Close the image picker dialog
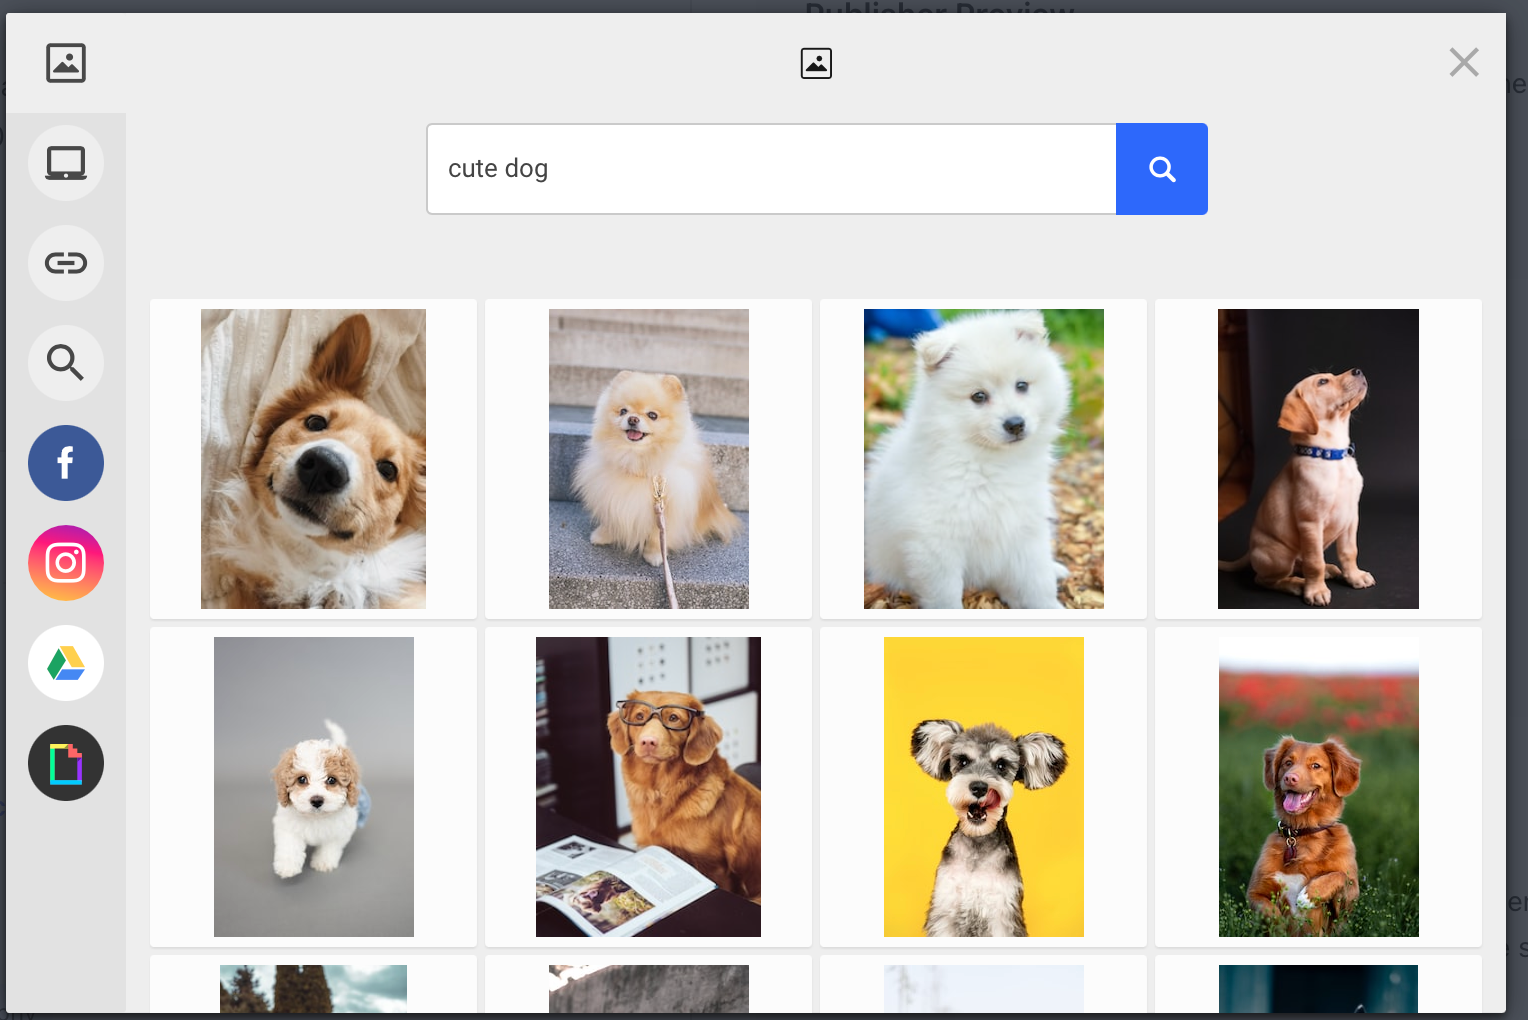1528x1020 pixels. 1464,62
